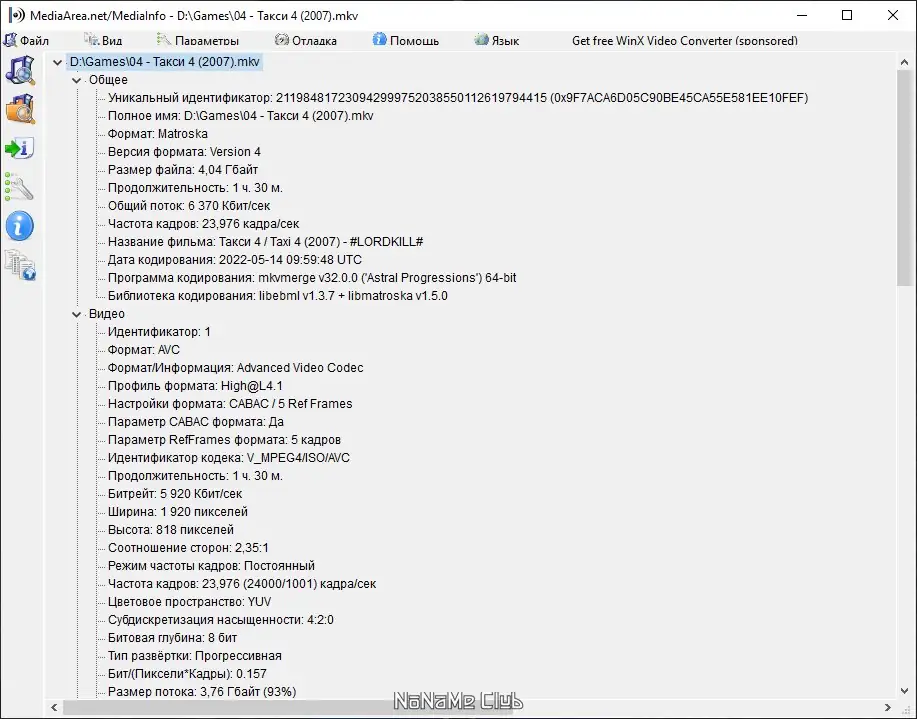Screen dimensions: 917x719
Task: Open folder via sidebar folder icon
Action: coord(20,109)
